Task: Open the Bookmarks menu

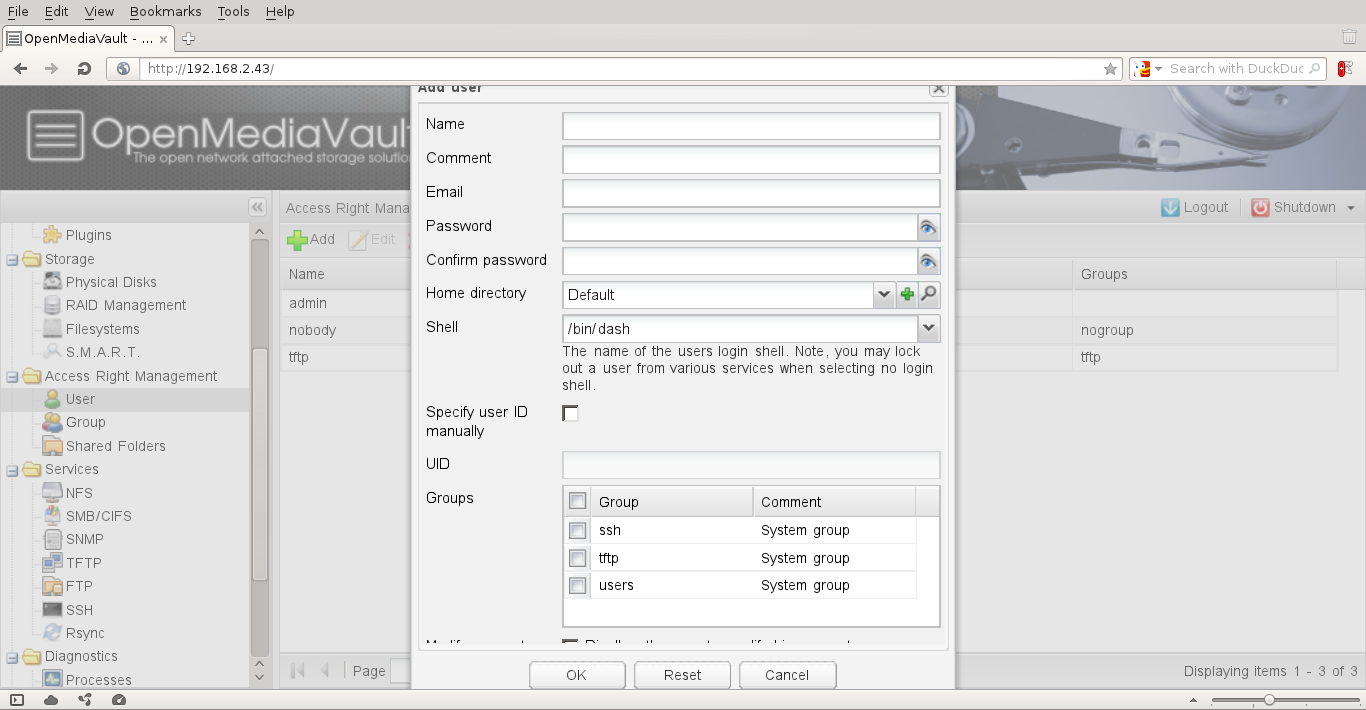Action: (x=165, y=11)
